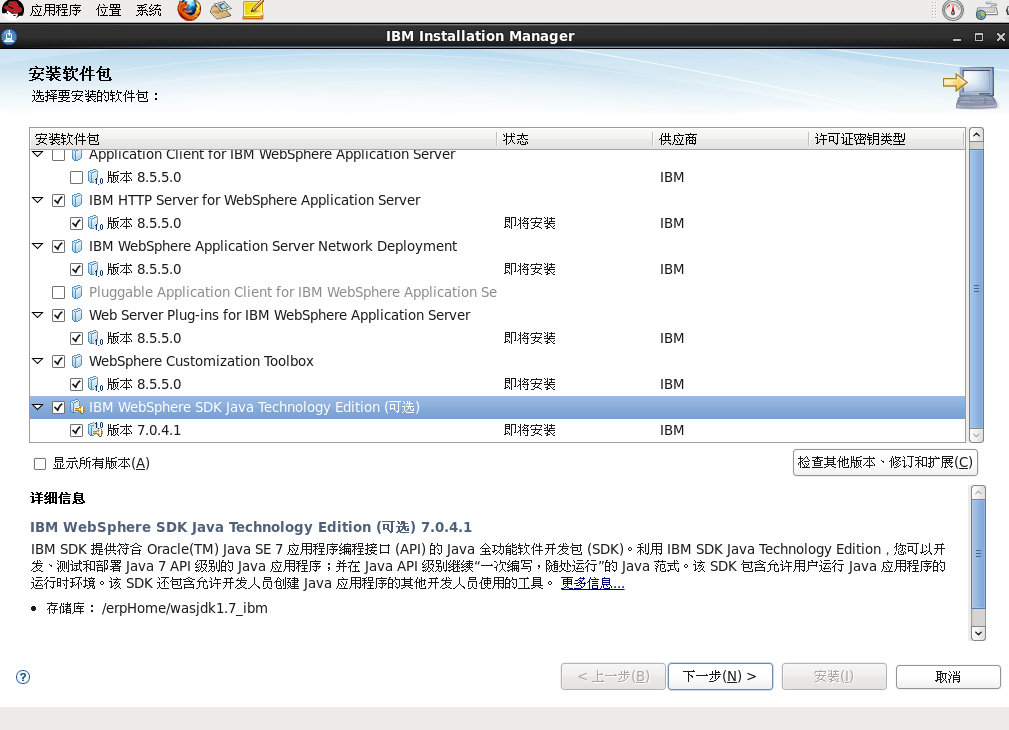Click package icon of WebSphere Application Server Network Deployment
The width and height of the screenshot is (1009, 730).
[77, 246]
